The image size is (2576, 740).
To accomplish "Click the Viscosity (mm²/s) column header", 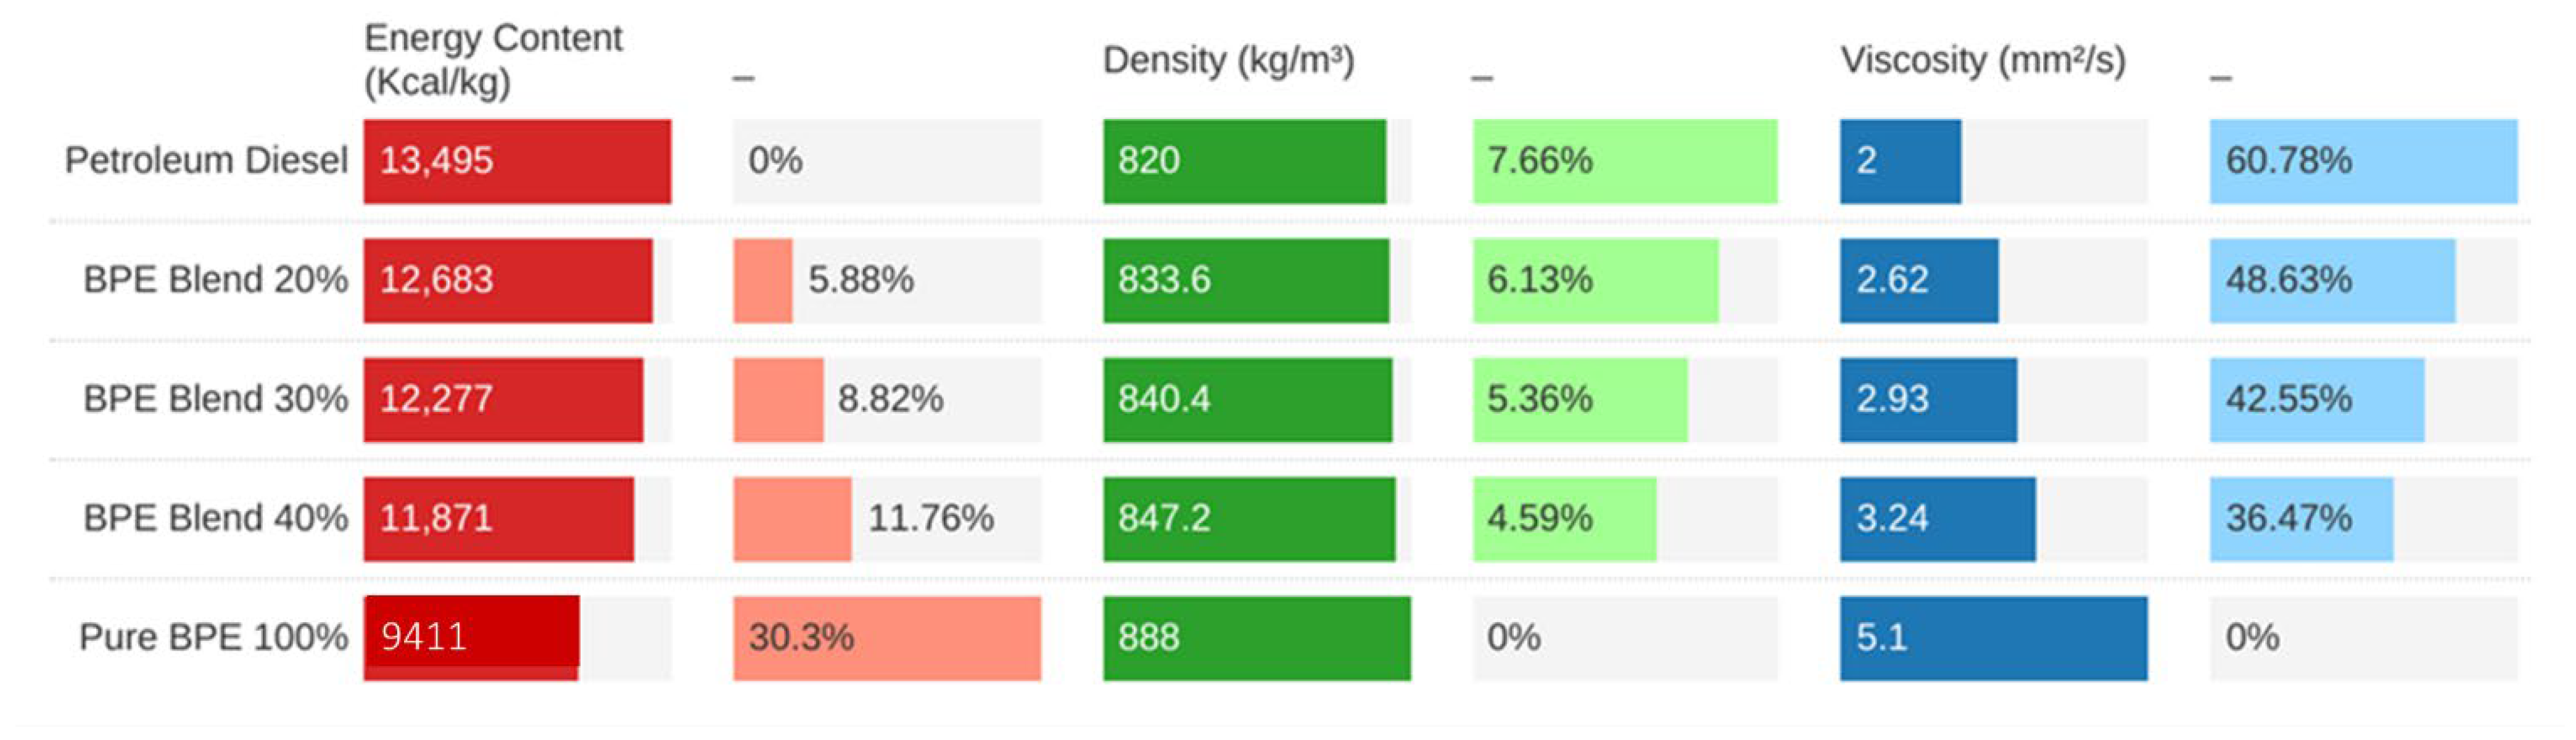I will (1983, 60).
